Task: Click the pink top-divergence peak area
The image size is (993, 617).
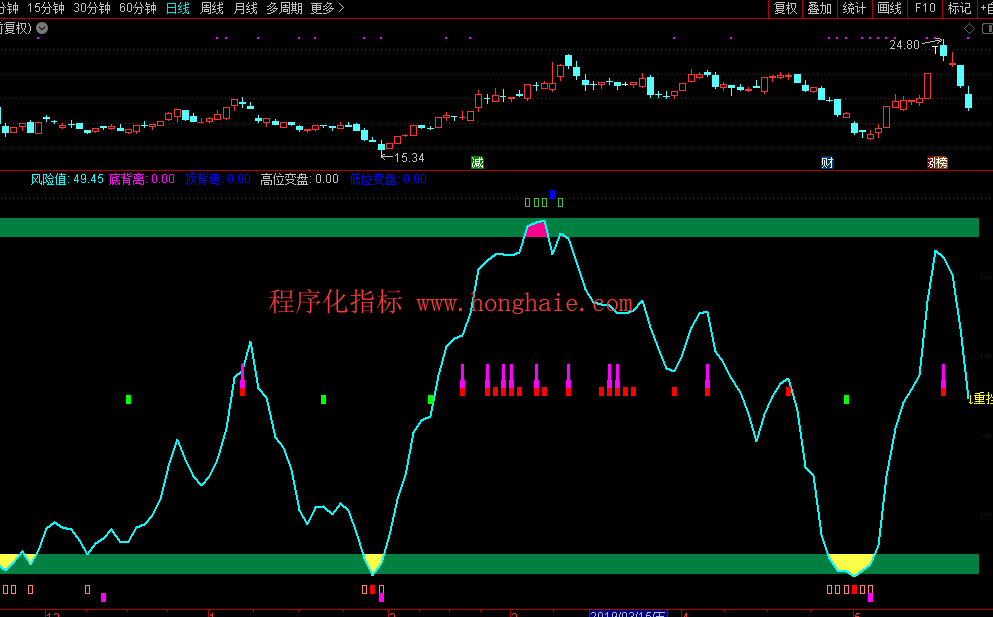Action: (x=537, y=230)
